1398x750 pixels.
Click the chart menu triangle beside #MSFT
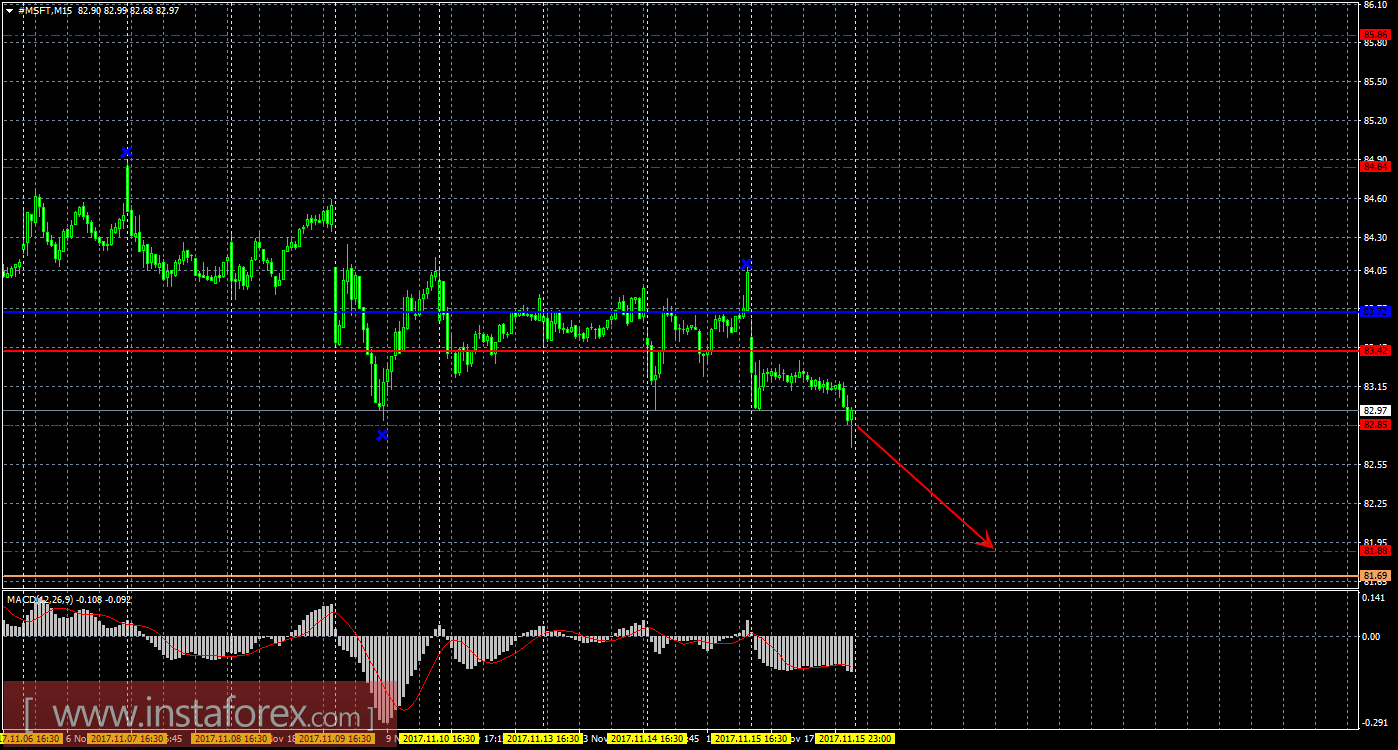pyautogui.click(x=9, y=10)
